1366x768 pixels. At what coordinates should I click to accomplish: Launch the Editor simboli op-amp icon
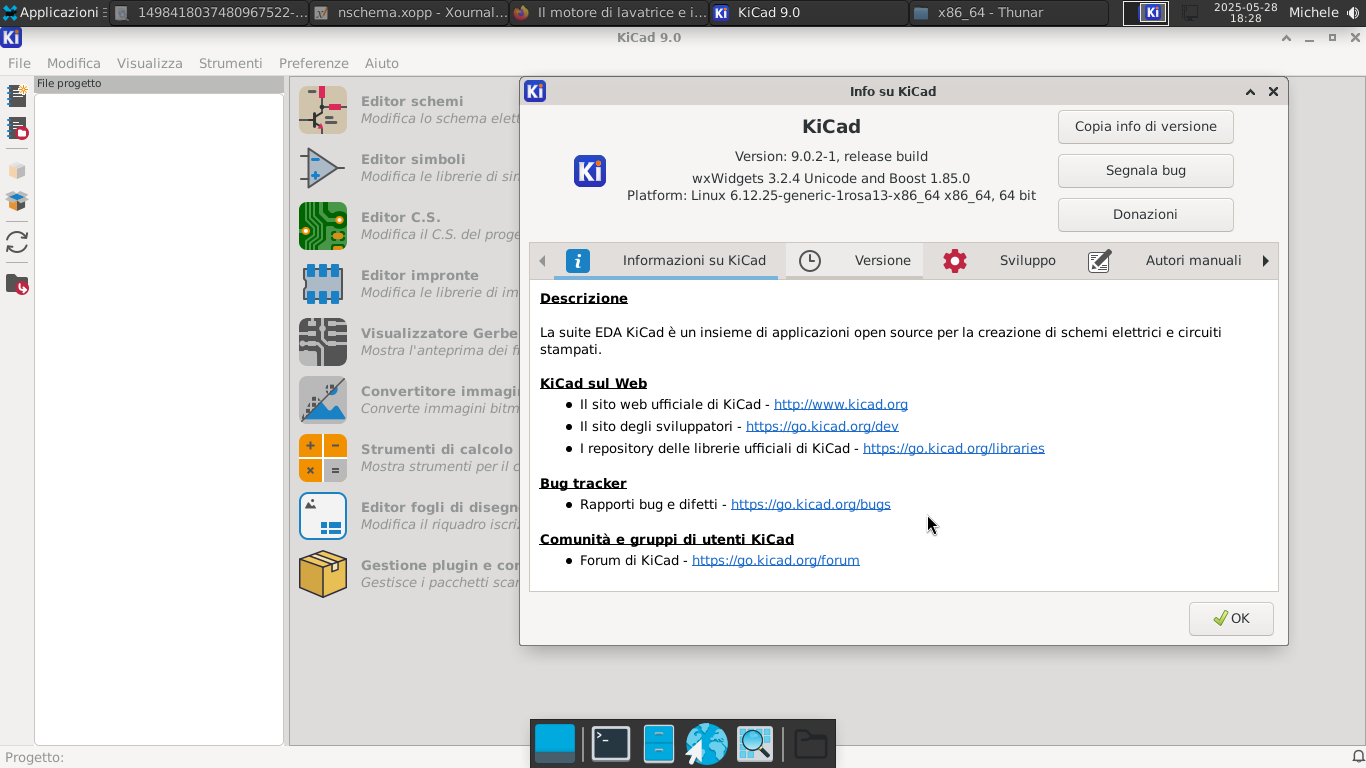[323, 168]
